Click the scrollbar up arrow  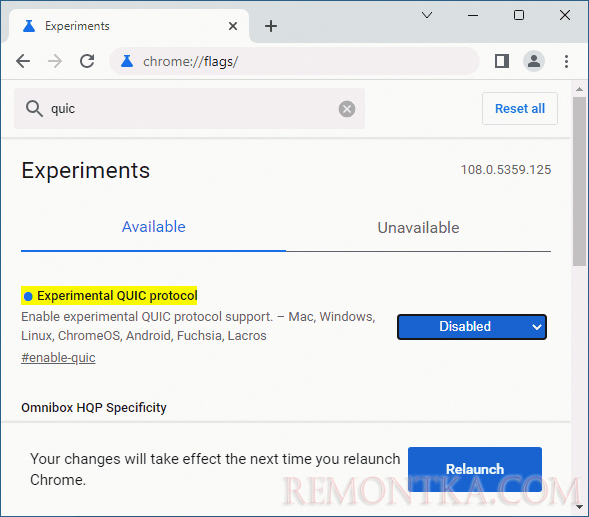coord(580,89)
